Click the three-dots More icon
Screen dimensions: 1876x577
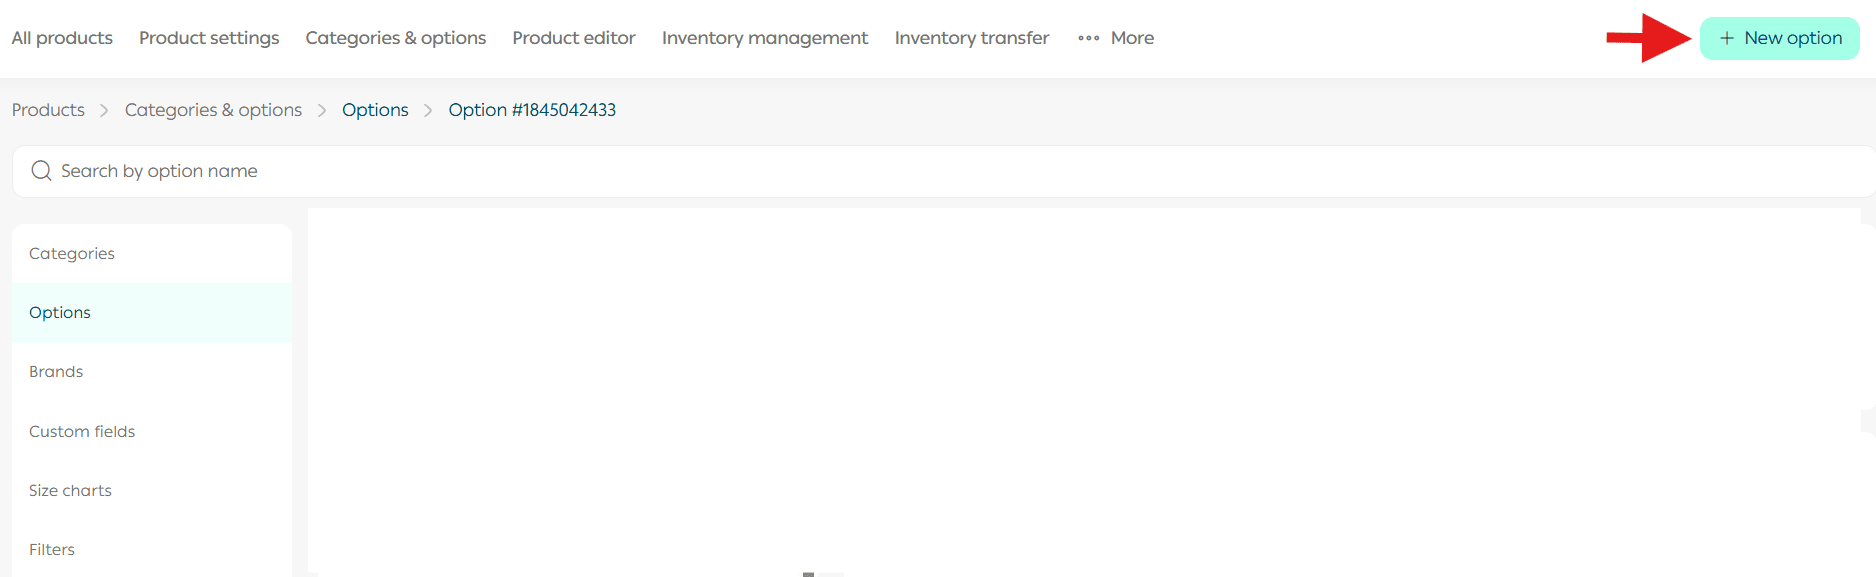tap(1088, 38)
